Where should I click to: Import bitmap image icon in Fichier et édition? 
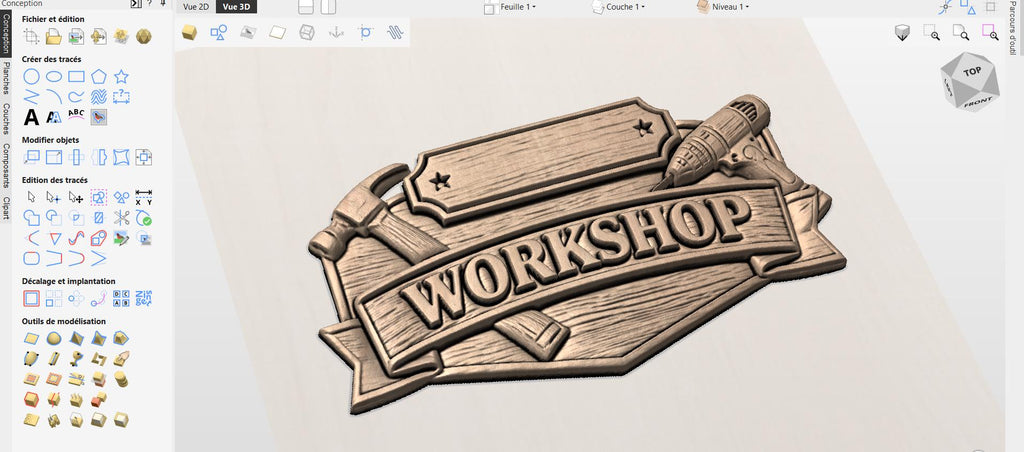[x=76, y=37]
